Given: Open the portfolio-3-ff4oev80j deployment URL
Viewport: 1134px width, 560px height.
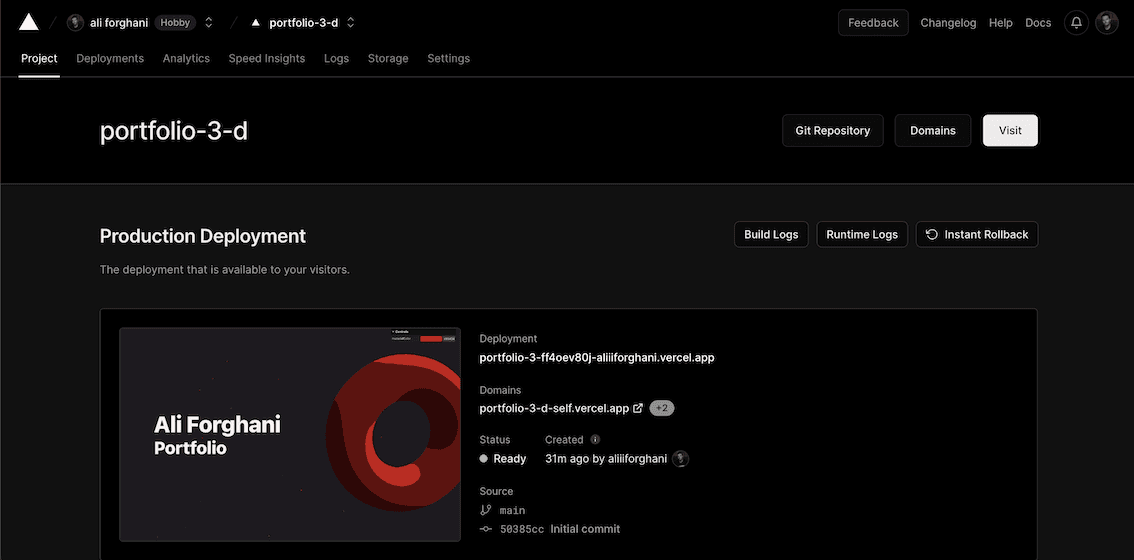Looking at the screenshot, I should tap(597, 357).
